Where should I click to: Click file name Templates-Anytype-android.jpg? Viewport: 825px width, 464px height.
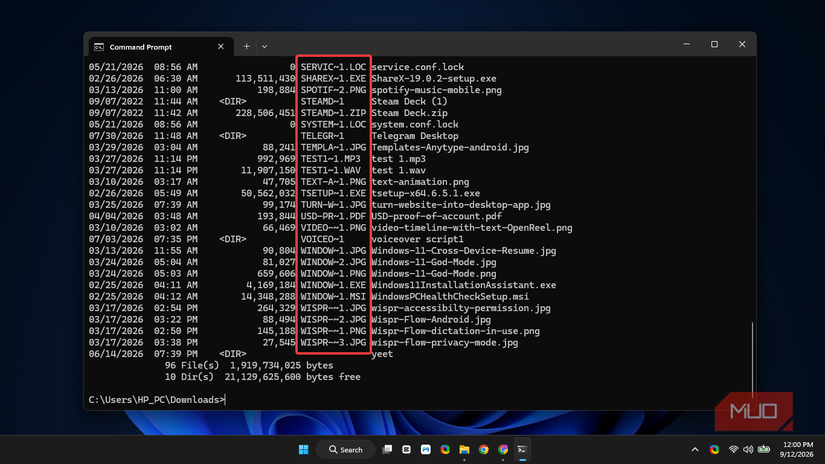450,147
